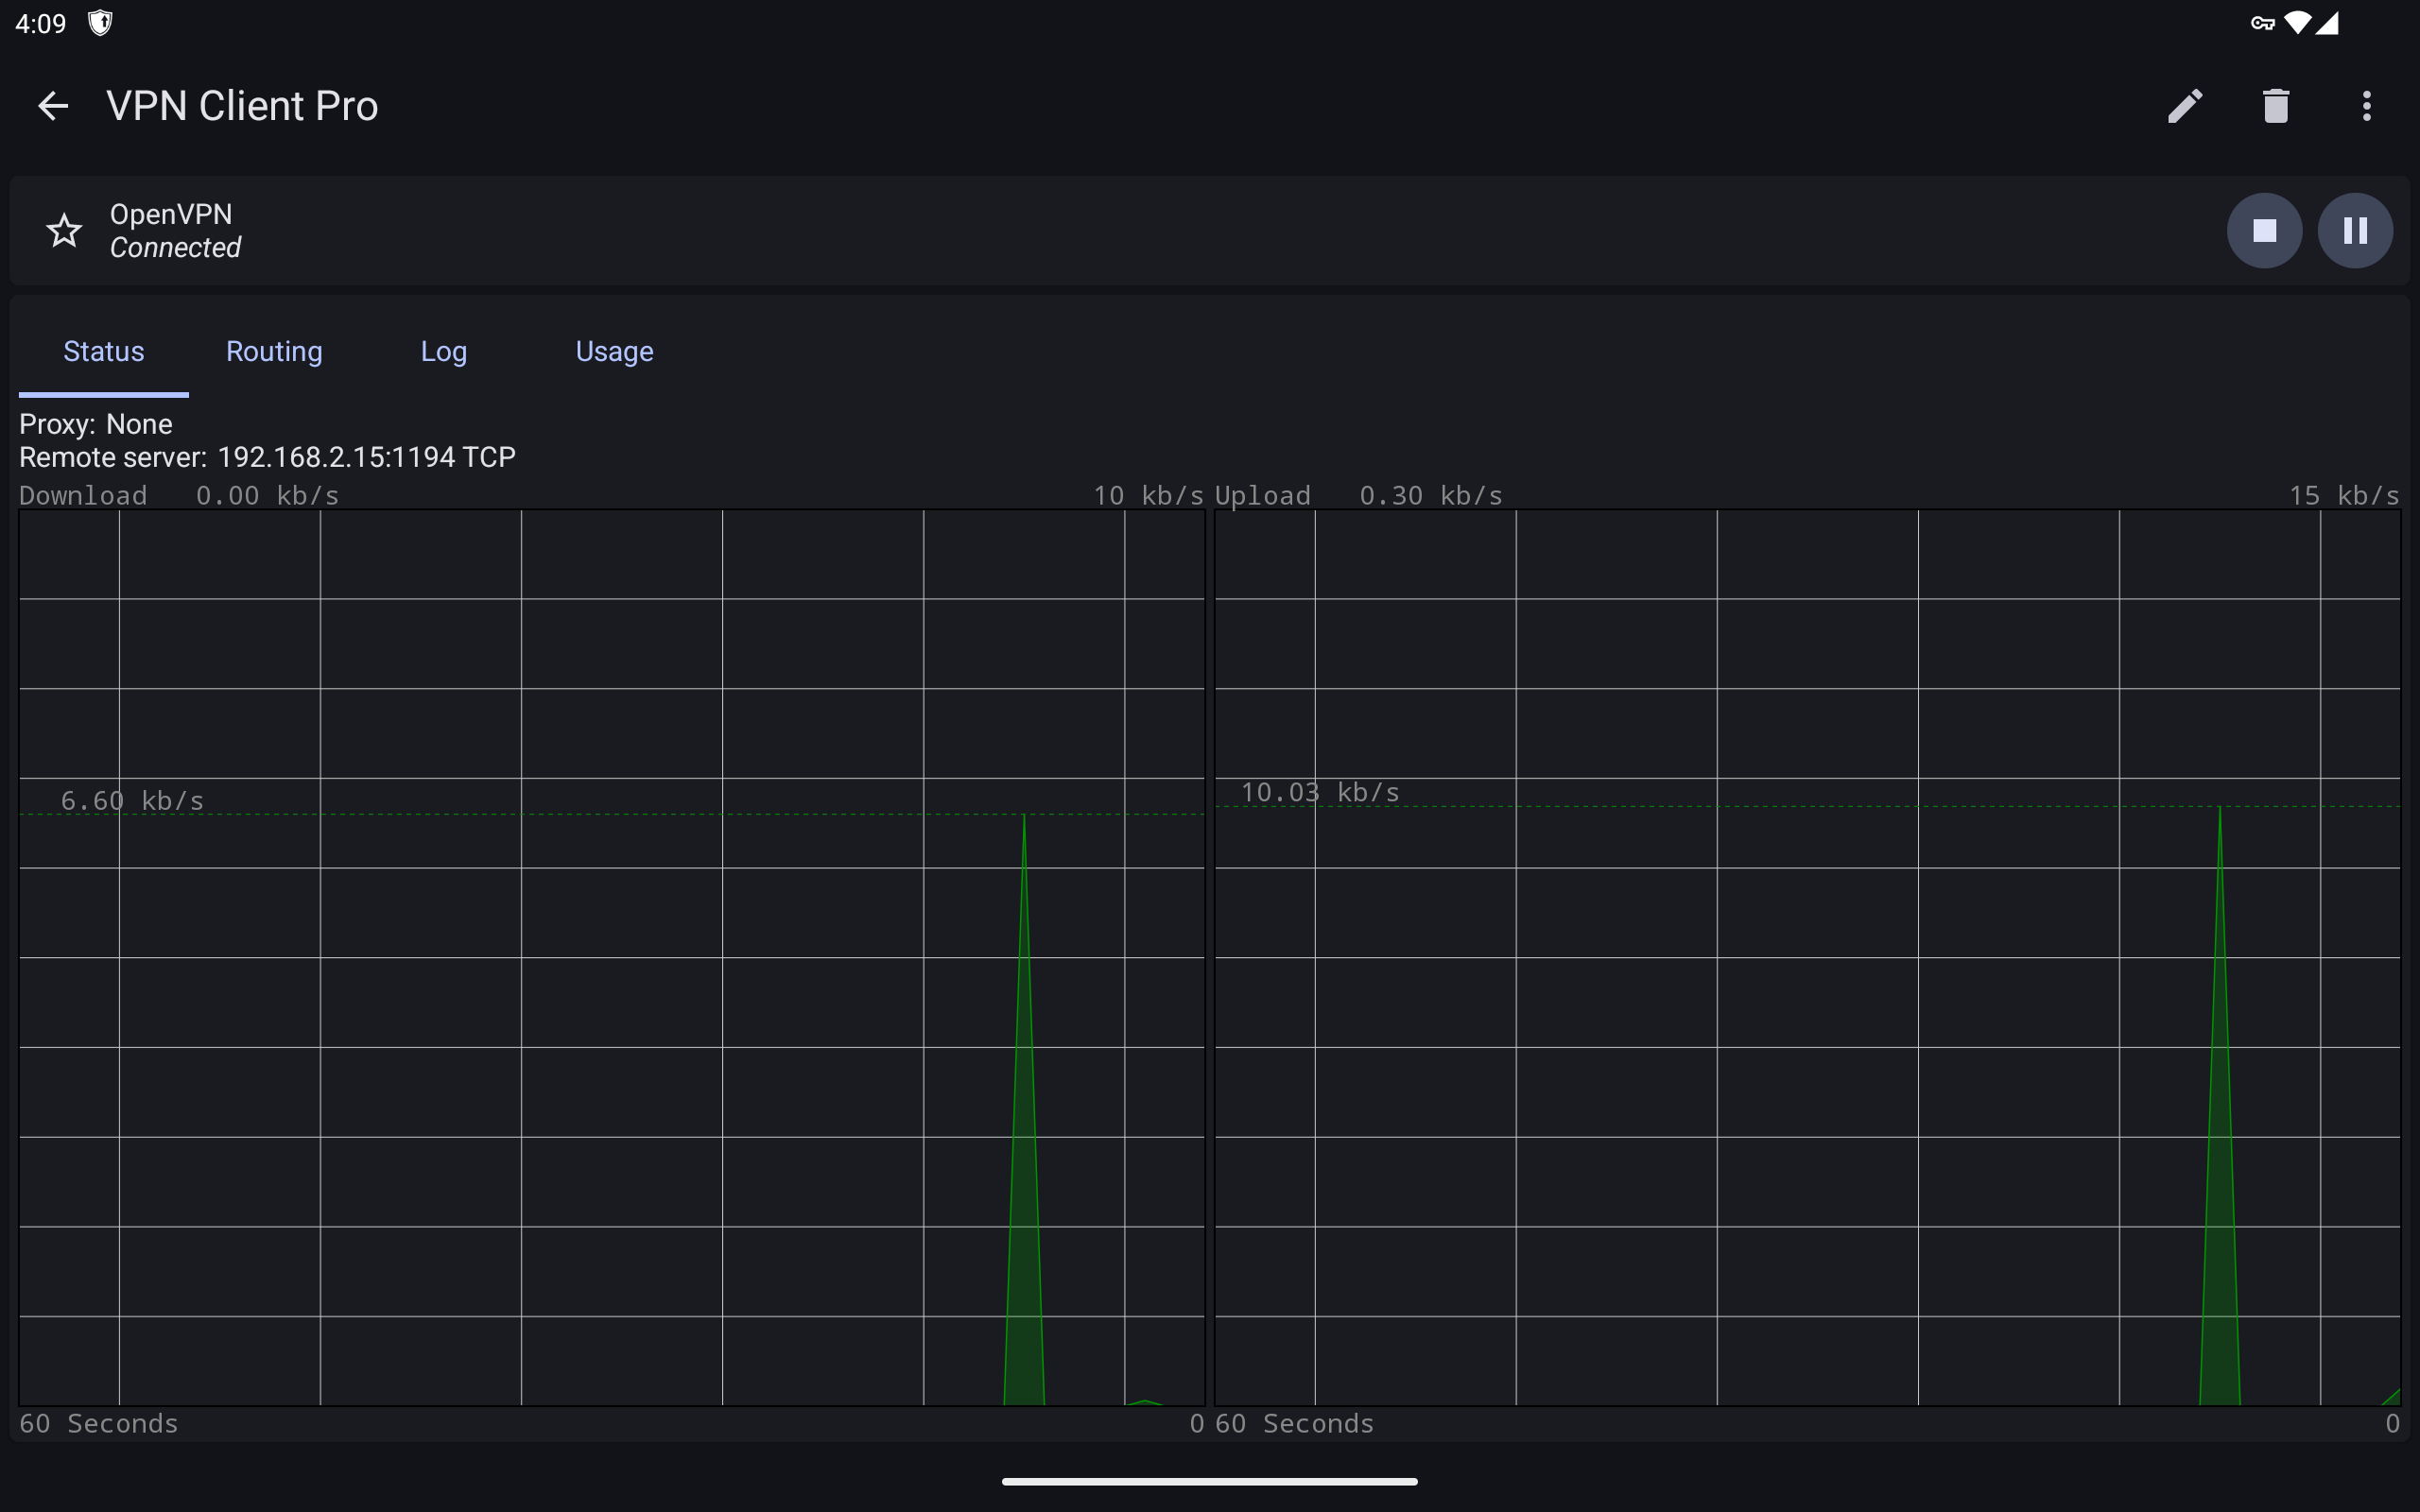Tap the 15 kb/s upload scale label
Image resolution: width=2420 pixels, height=1512 pixels.
[2344, 496]
